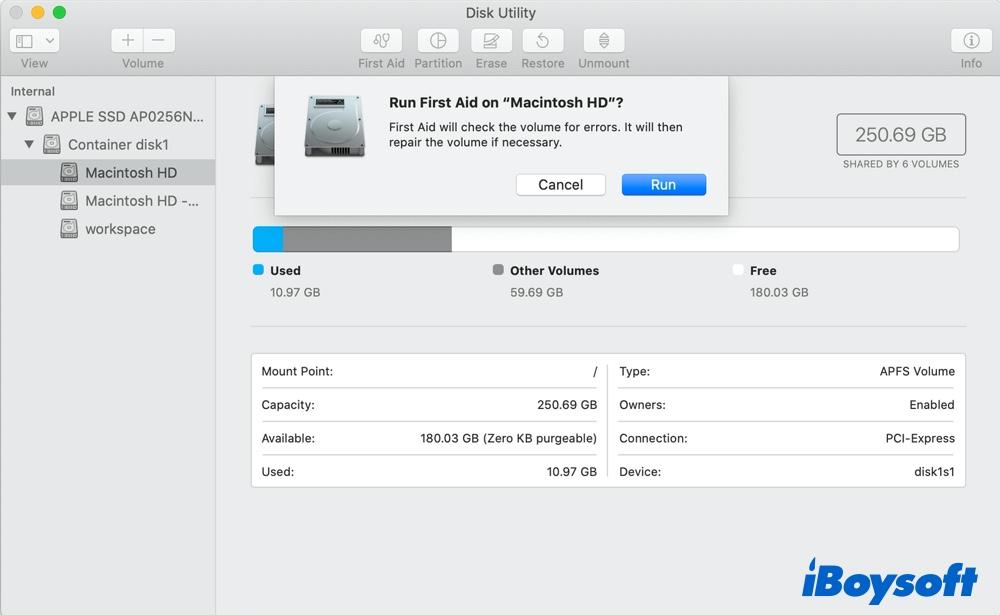This screenshot has height=615, width=1000.
Task: Select the Erase toolbar icon
Action: tap(491, 41)
